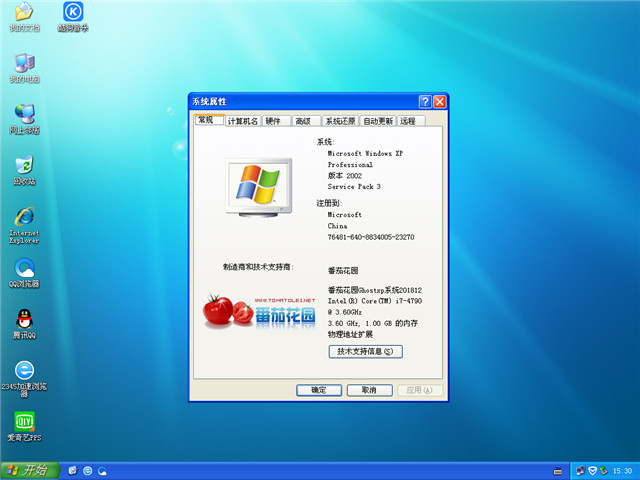This screenshot has height=480, width=640.
Task: Switch to the 计算机名 tab
Action: 243,121
